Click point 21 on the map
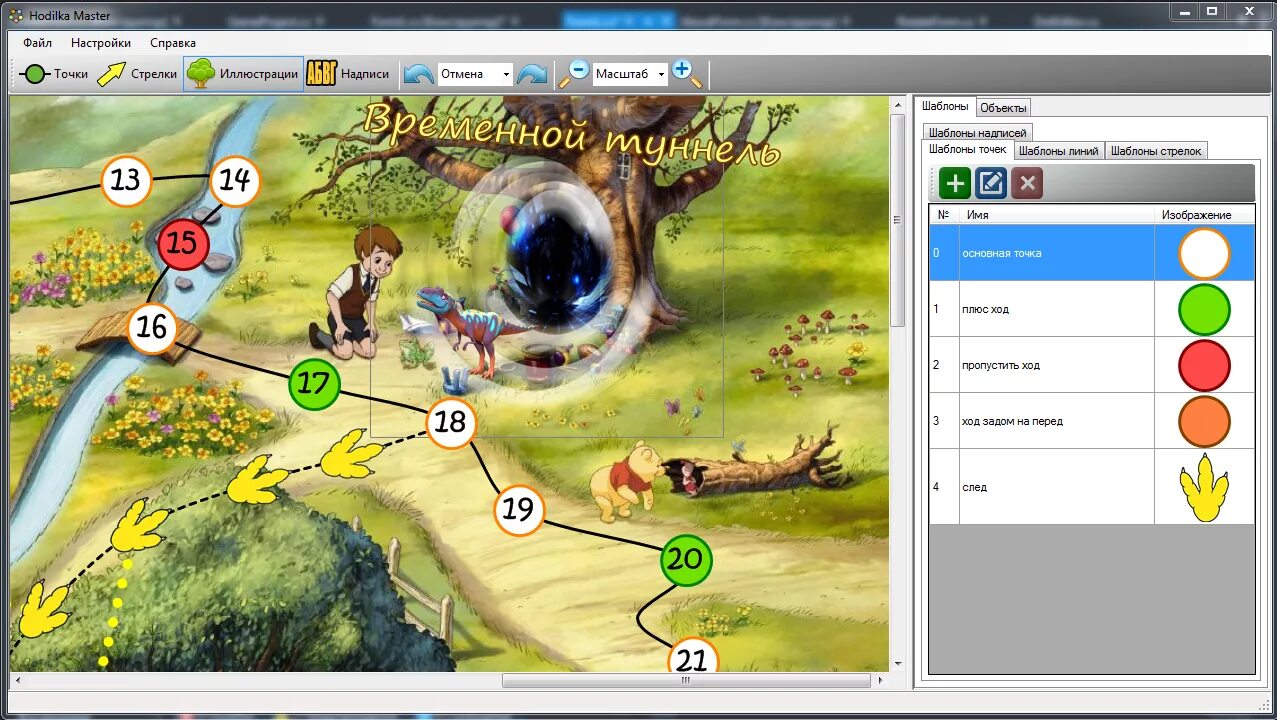1277x720 pixels. tap(692, 656)
